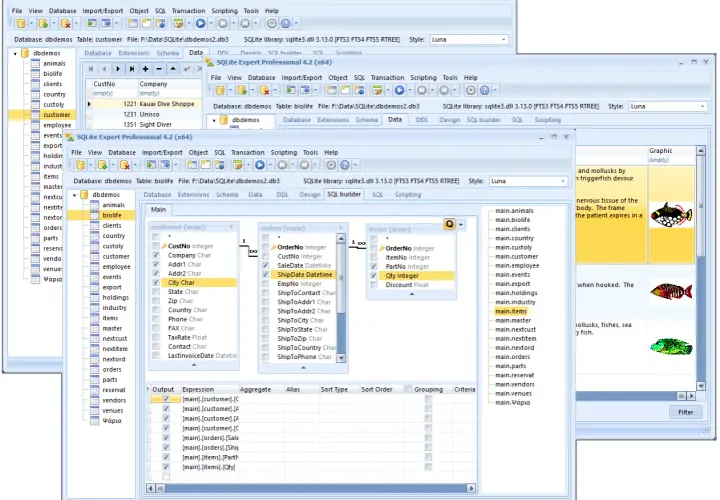Select main.items in the SQL builder table list
Screen dimensions: 720x500
[x=511, y=311]
